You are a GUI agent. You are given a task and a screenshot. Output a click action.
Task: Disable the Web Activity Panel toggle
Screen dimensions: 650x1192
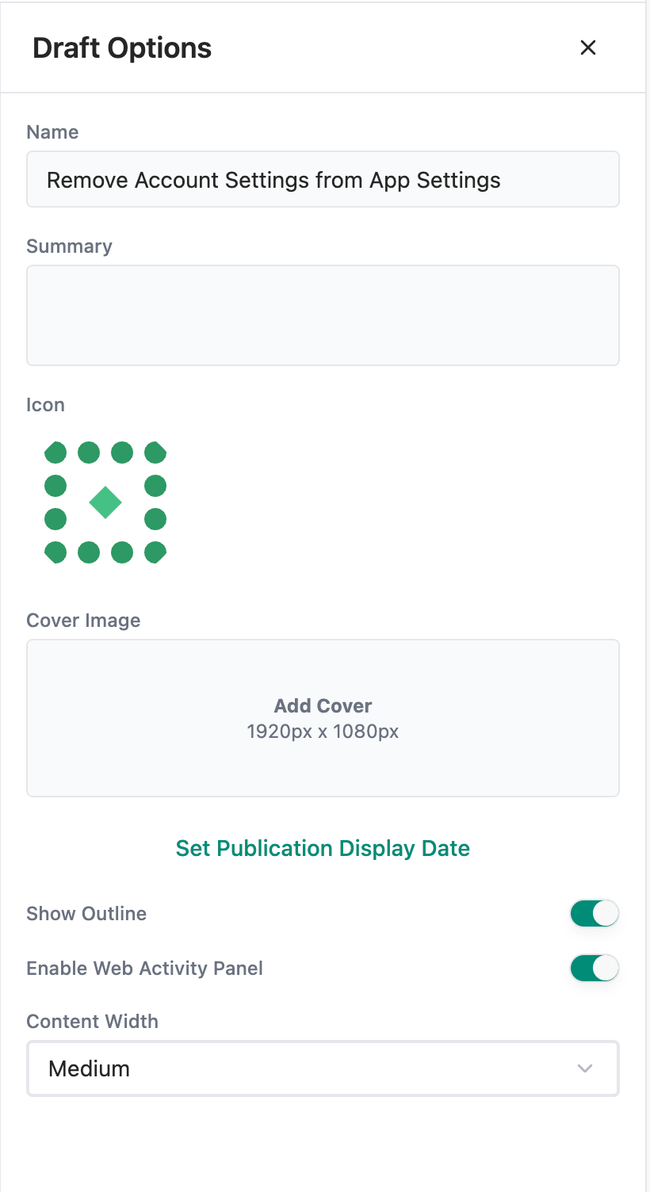coord(594,968)
